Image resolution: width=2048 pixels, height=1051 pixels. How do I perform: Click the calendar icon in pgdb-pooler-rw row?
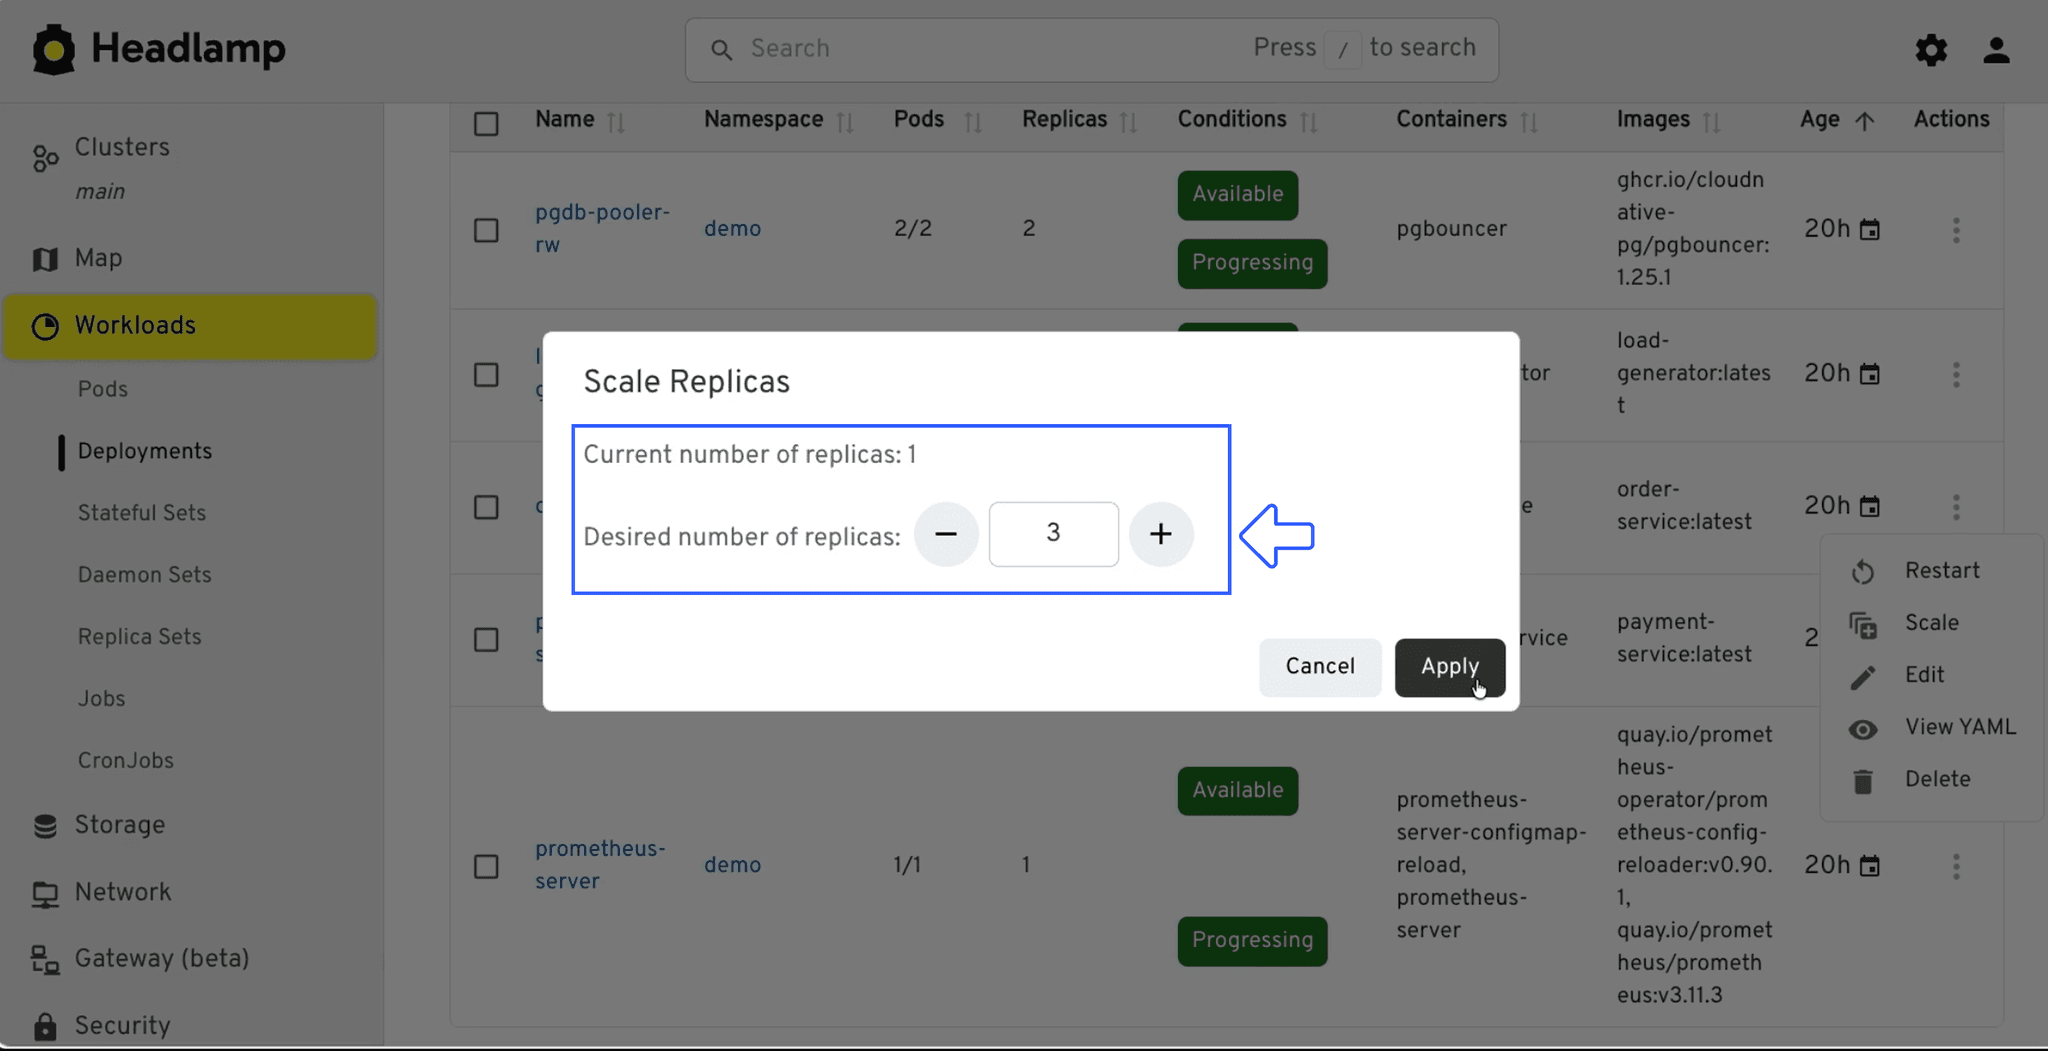point(1869,230)
